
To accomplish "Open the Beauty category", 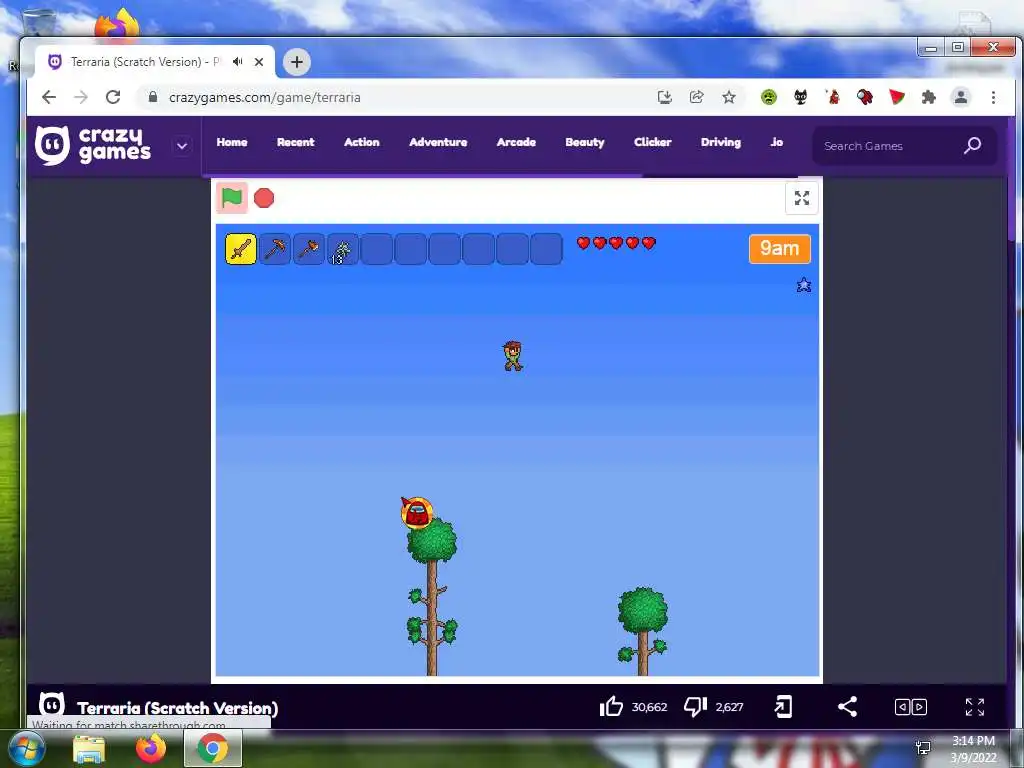I will 584,142.
